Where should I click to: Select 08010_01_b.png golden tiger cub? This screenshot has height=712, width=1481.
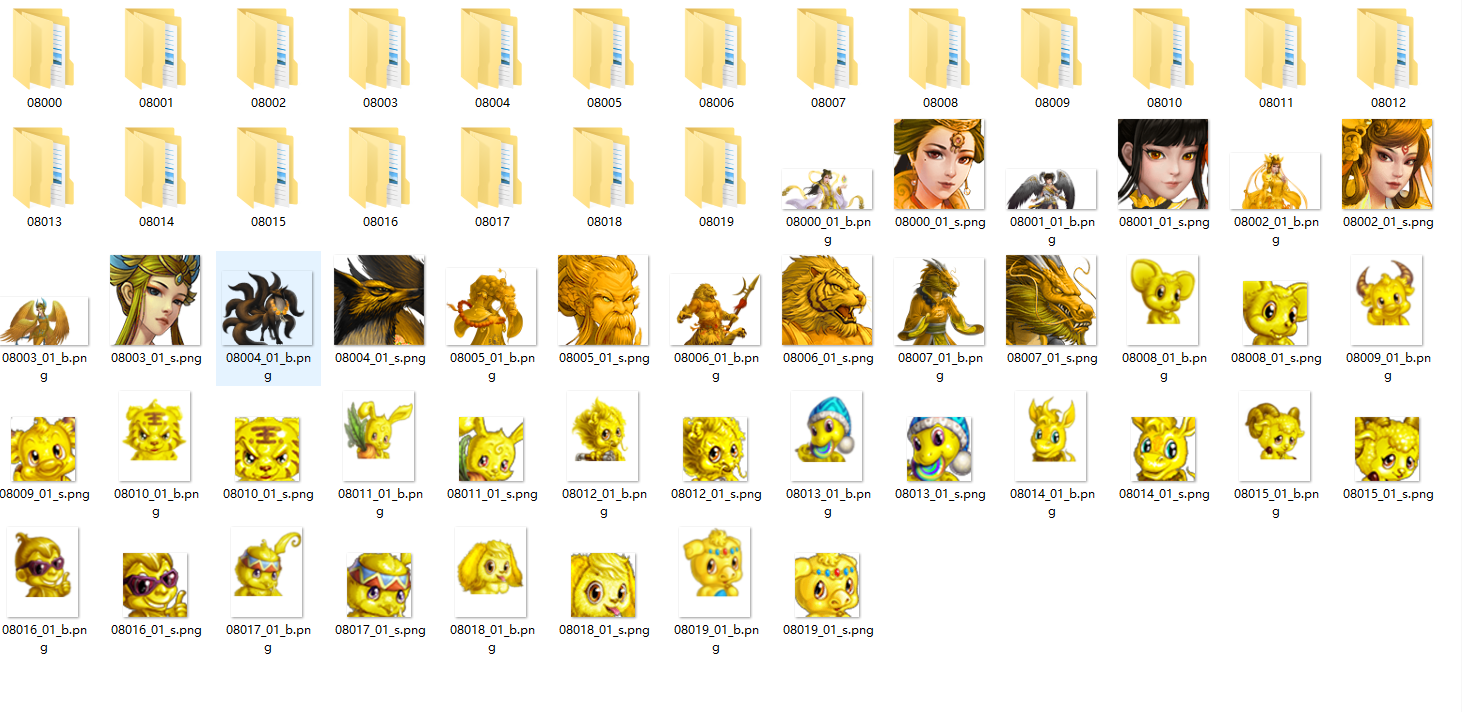tap(154, 436)
